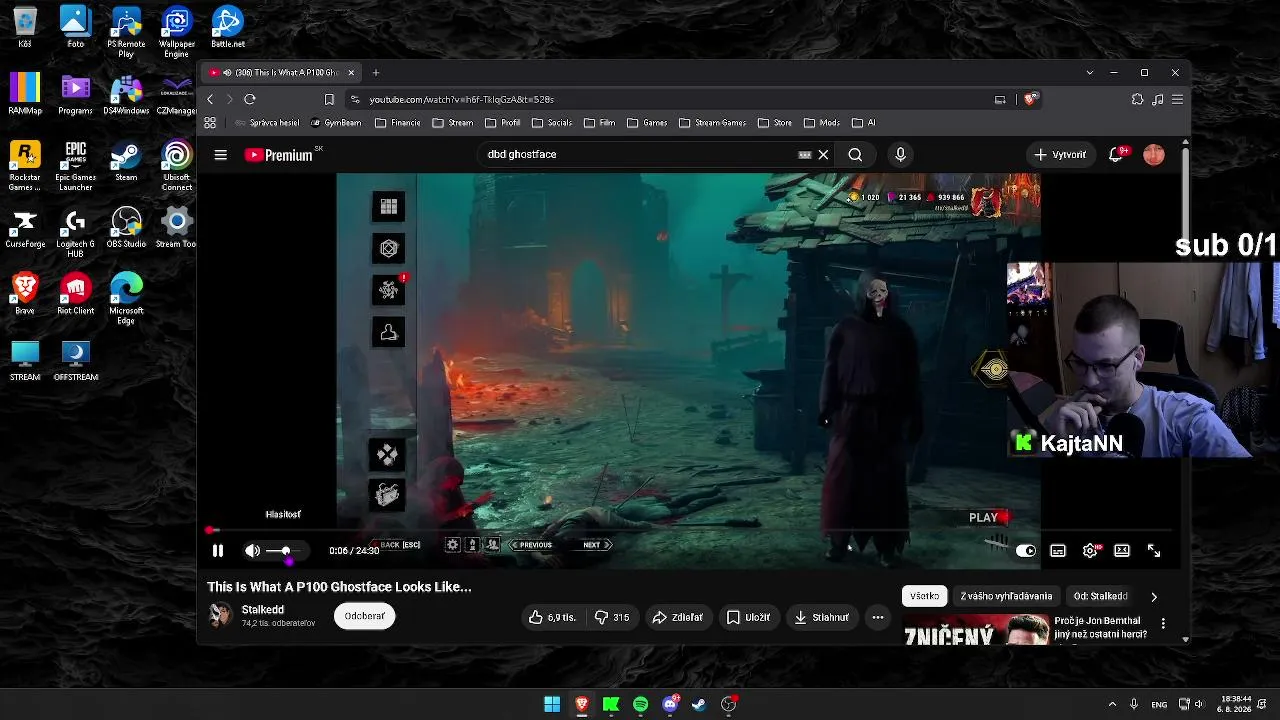Open options for the Jon Bernthal video
Viewport: 1280px width, 720px height.
tap(1163, 623)
